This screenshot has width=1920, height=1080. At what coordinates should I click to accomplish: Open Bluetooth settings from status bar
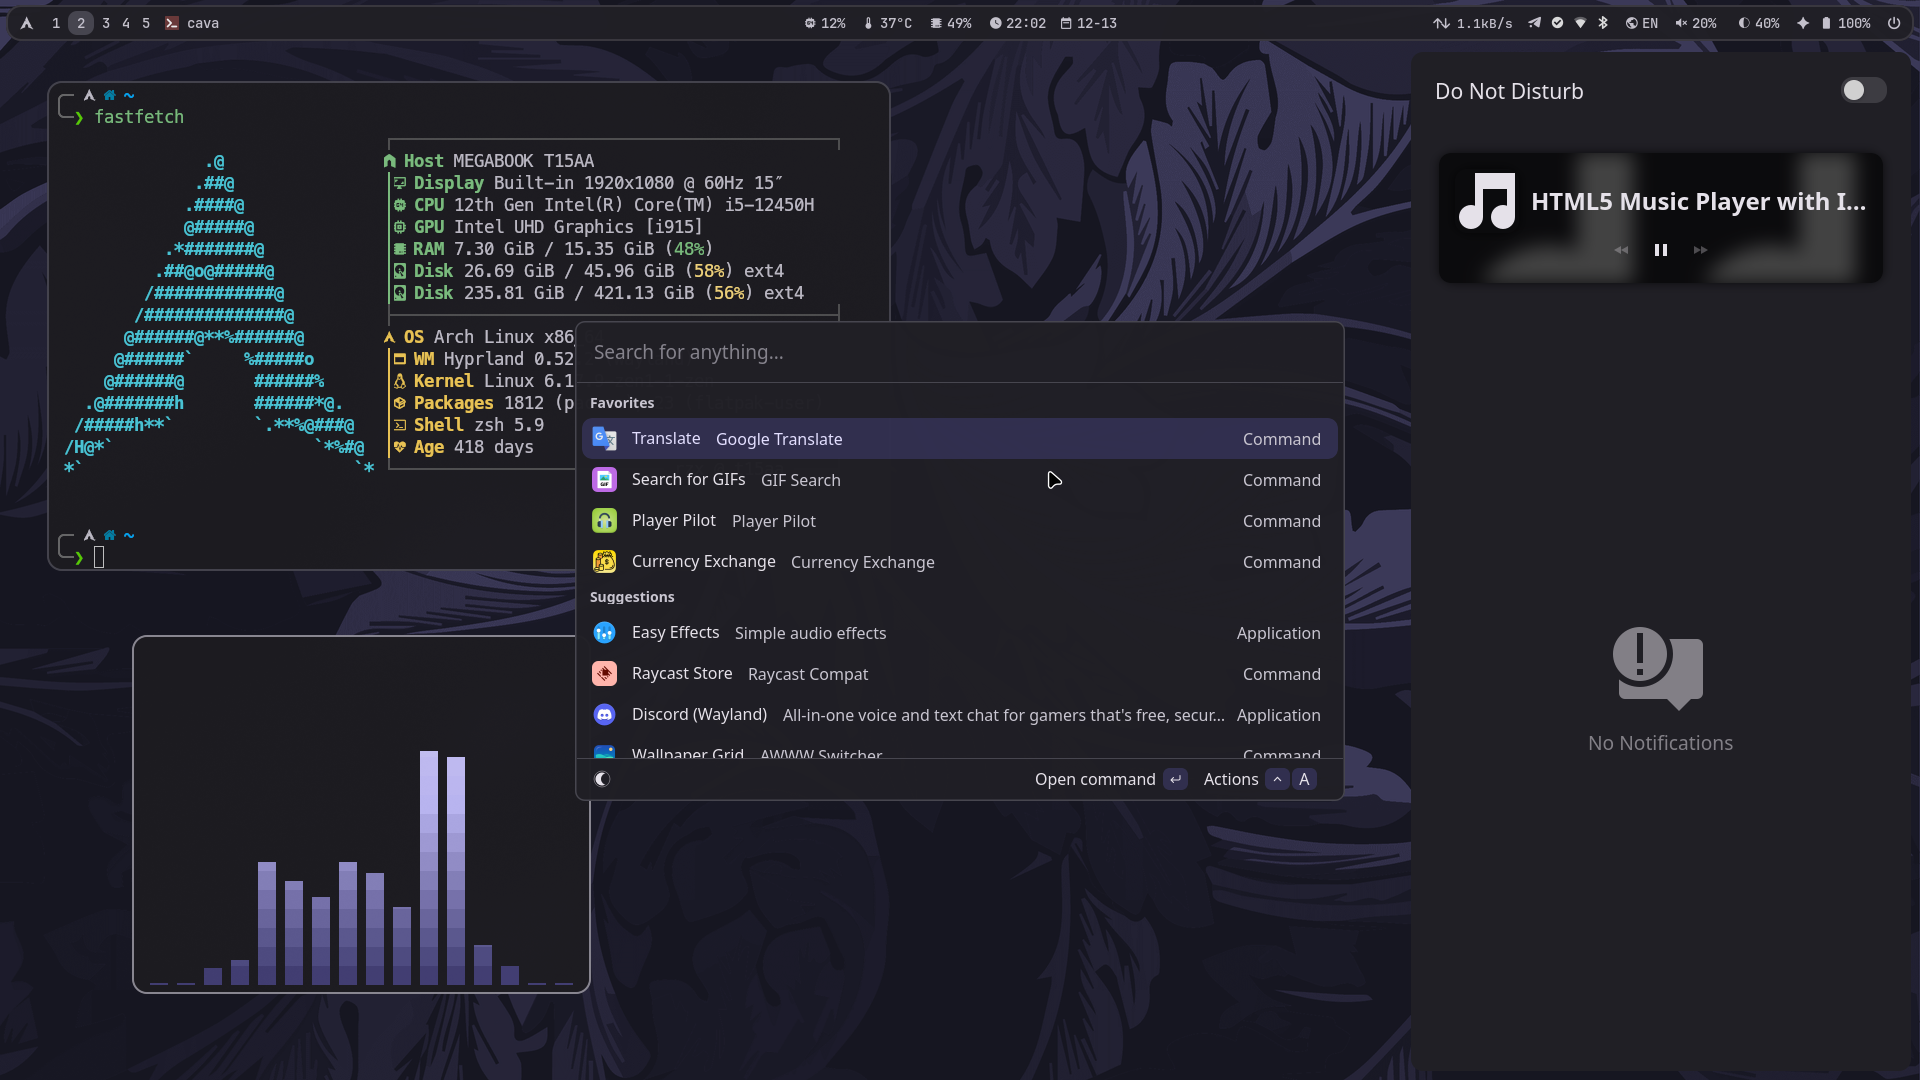[x=1603, y=23]
